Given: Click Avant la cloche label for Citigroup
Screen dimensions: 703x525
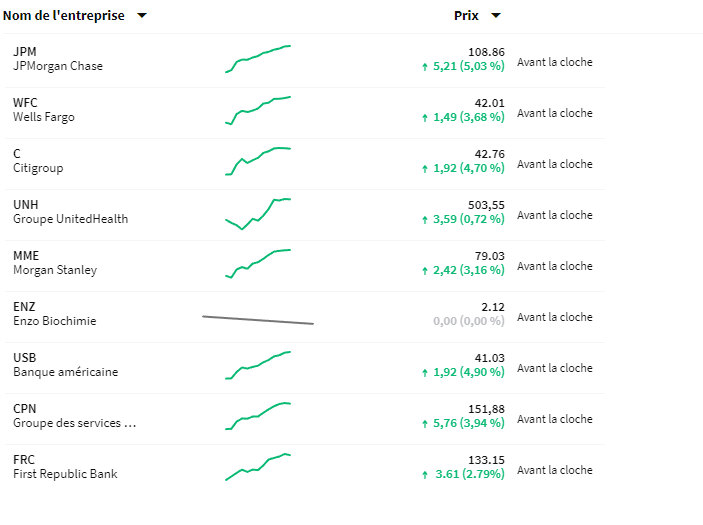Looking at the screenshot, I should coord(555,164).
